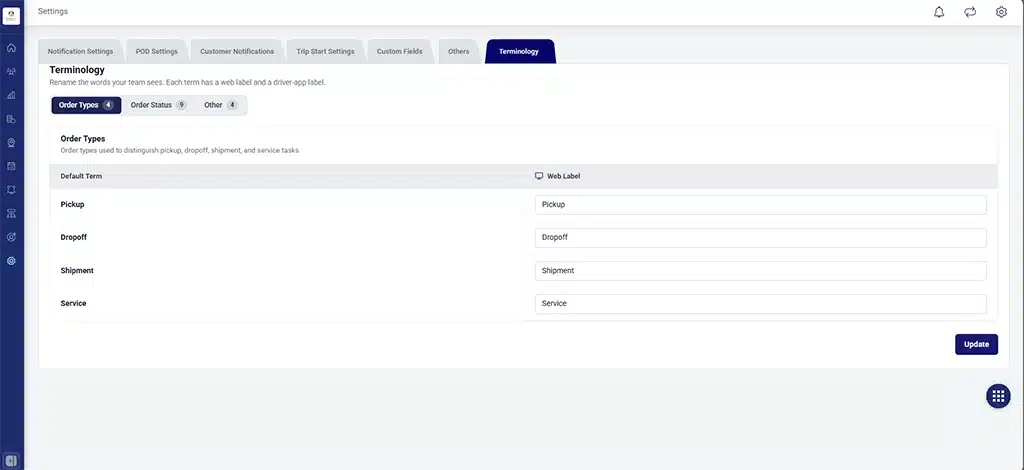Image resolution: width=1024 pixels, height=470 pixels.
Task: Click the Default Term column header
Action: [x=81, y=176]
